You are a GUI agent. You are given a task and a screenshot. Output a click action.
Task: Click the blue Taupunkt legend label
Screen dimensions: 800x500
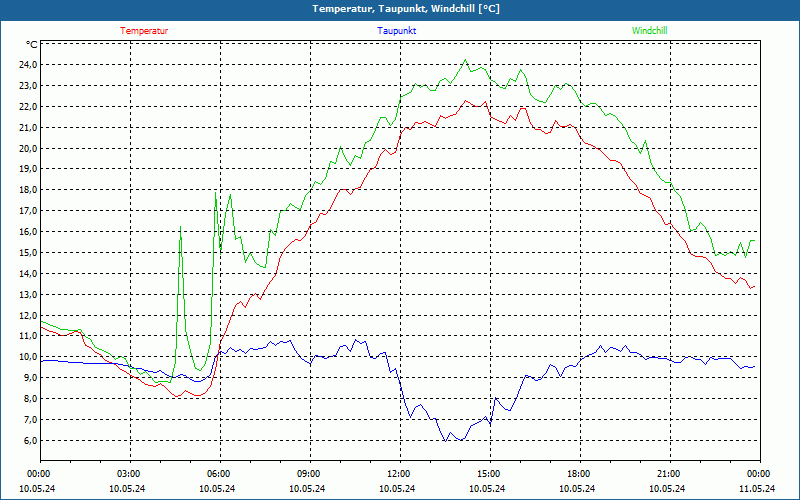point(396,31)
